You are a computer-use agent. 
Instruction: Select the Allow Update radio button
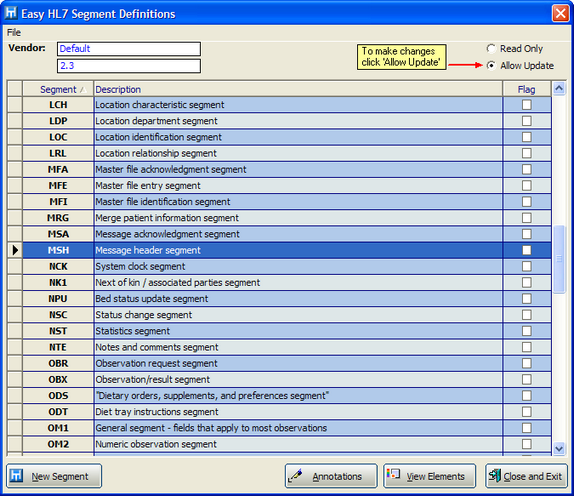[x=491, y=66]
